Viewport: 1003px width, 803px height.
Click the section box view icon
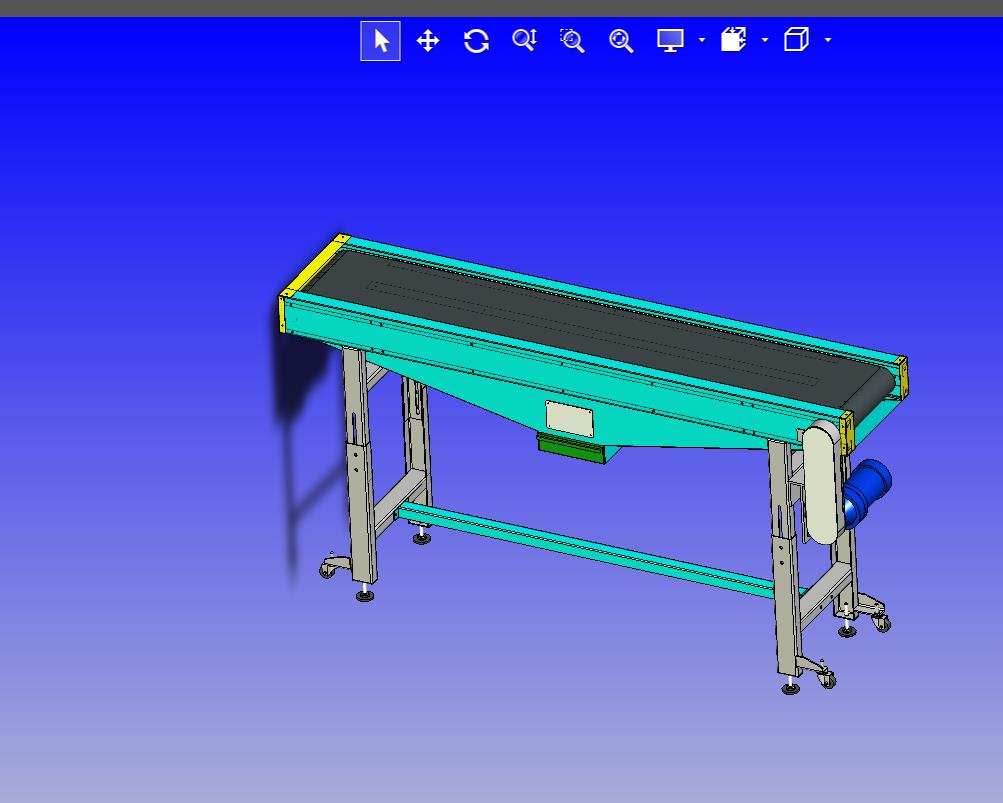[733, 40]
